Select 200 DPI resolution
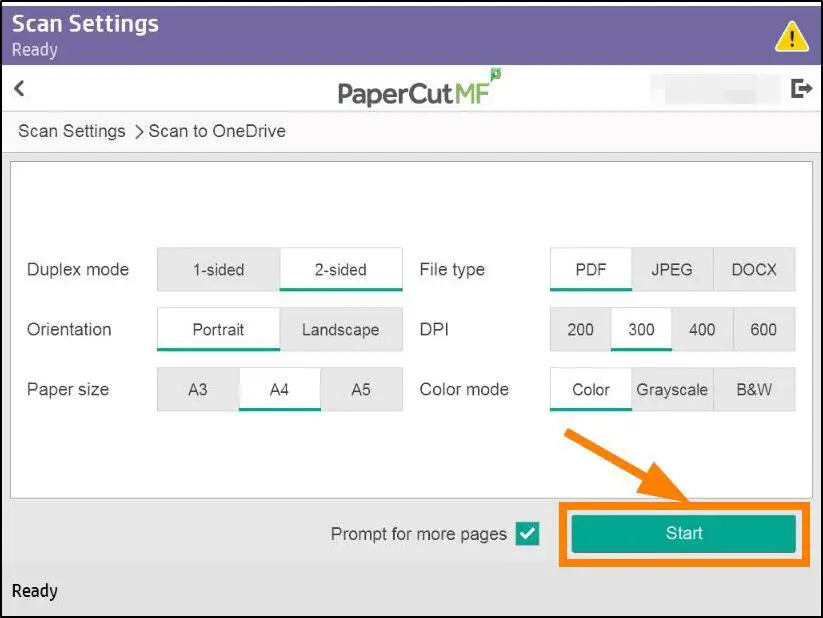This screenshot has width=823, height=618. tap(579, 329)
